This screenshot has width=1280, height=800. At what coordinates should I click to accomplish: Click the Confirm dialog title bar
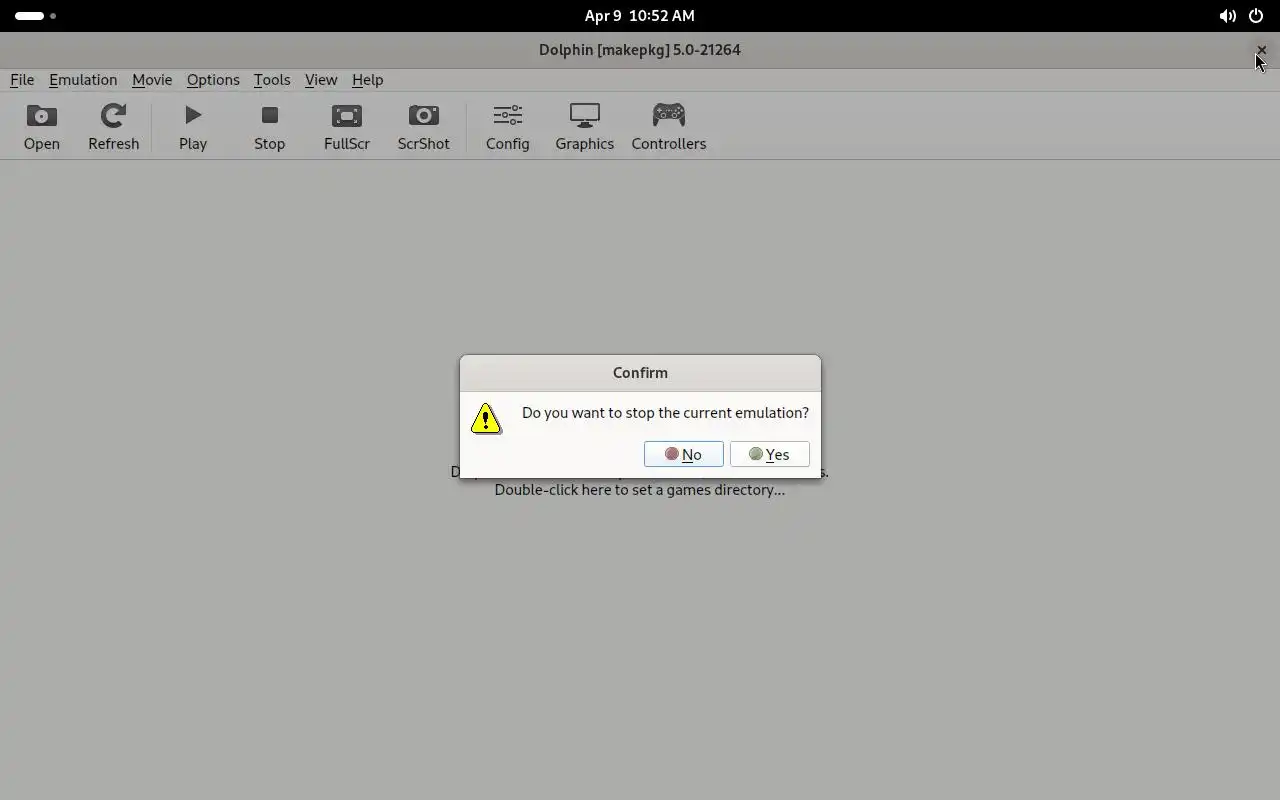point(640,372)
